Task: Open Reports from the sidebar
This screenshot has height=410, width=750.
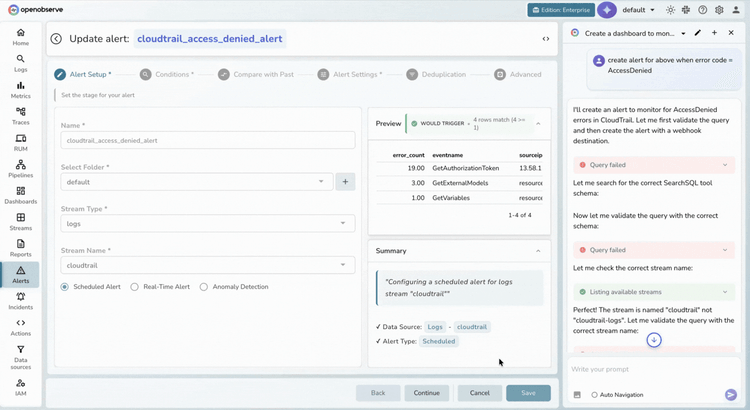Action: [x=21, y=248]
